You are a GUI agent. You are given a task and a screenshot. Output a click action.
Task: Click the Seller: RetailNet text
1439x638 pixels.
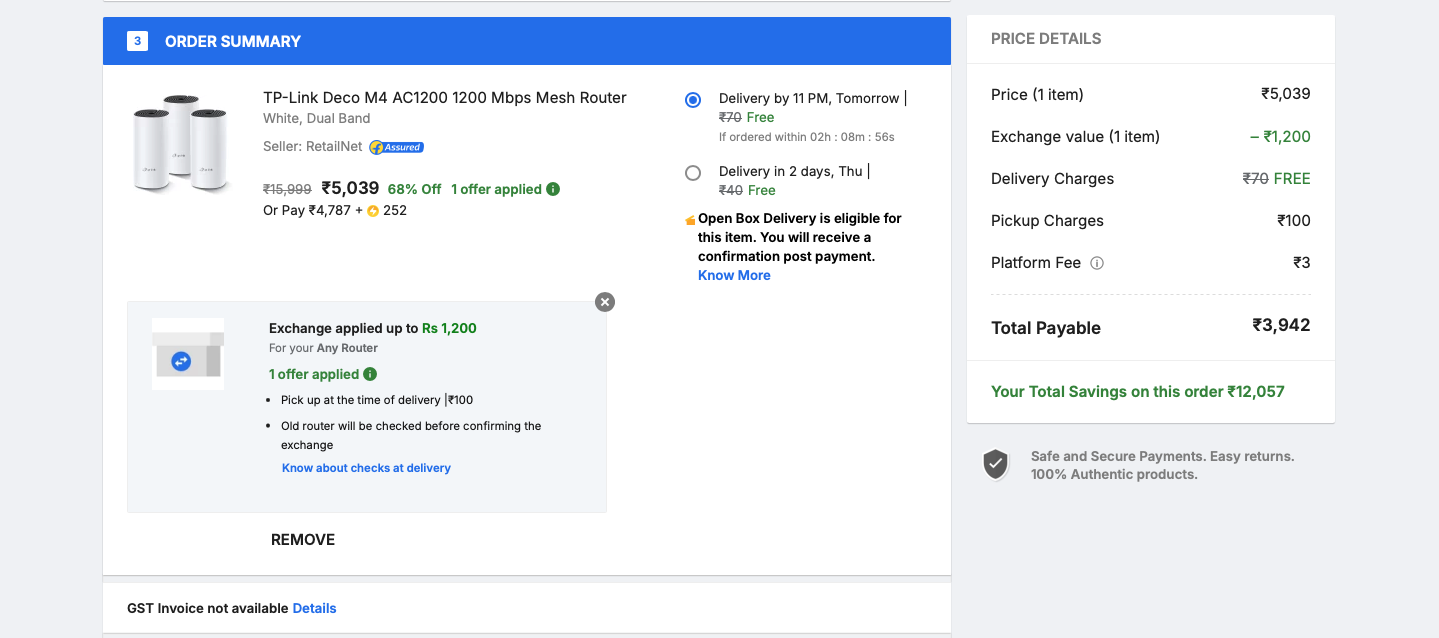click(313, 147)
